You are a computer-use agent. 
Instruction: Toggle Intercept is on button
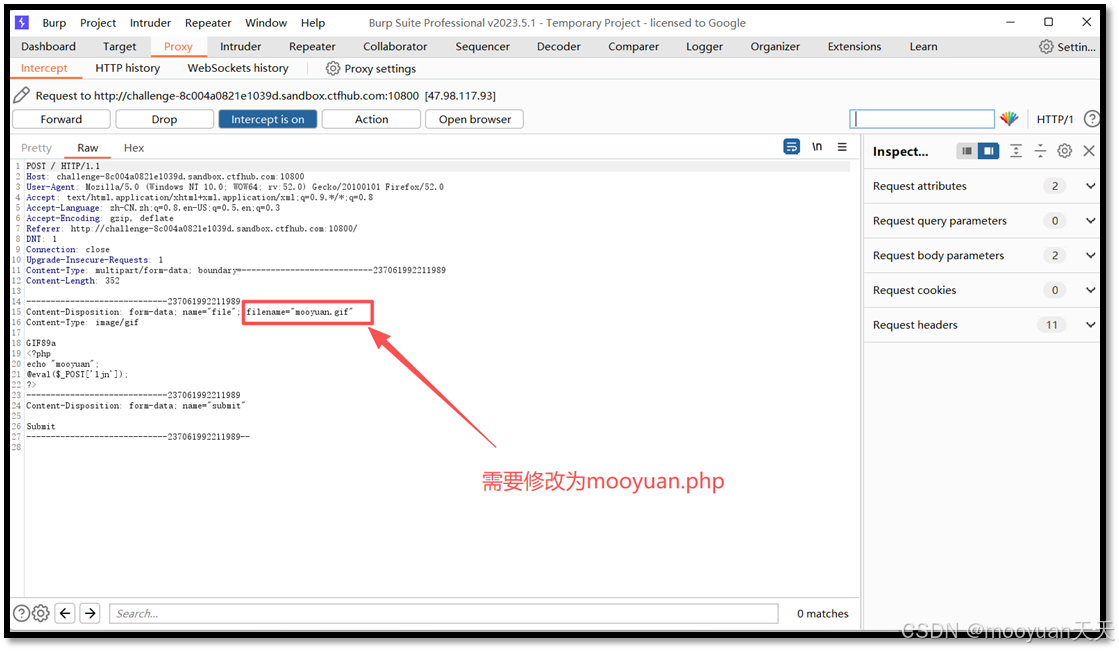pyautogui.click(x=268, y=119)
